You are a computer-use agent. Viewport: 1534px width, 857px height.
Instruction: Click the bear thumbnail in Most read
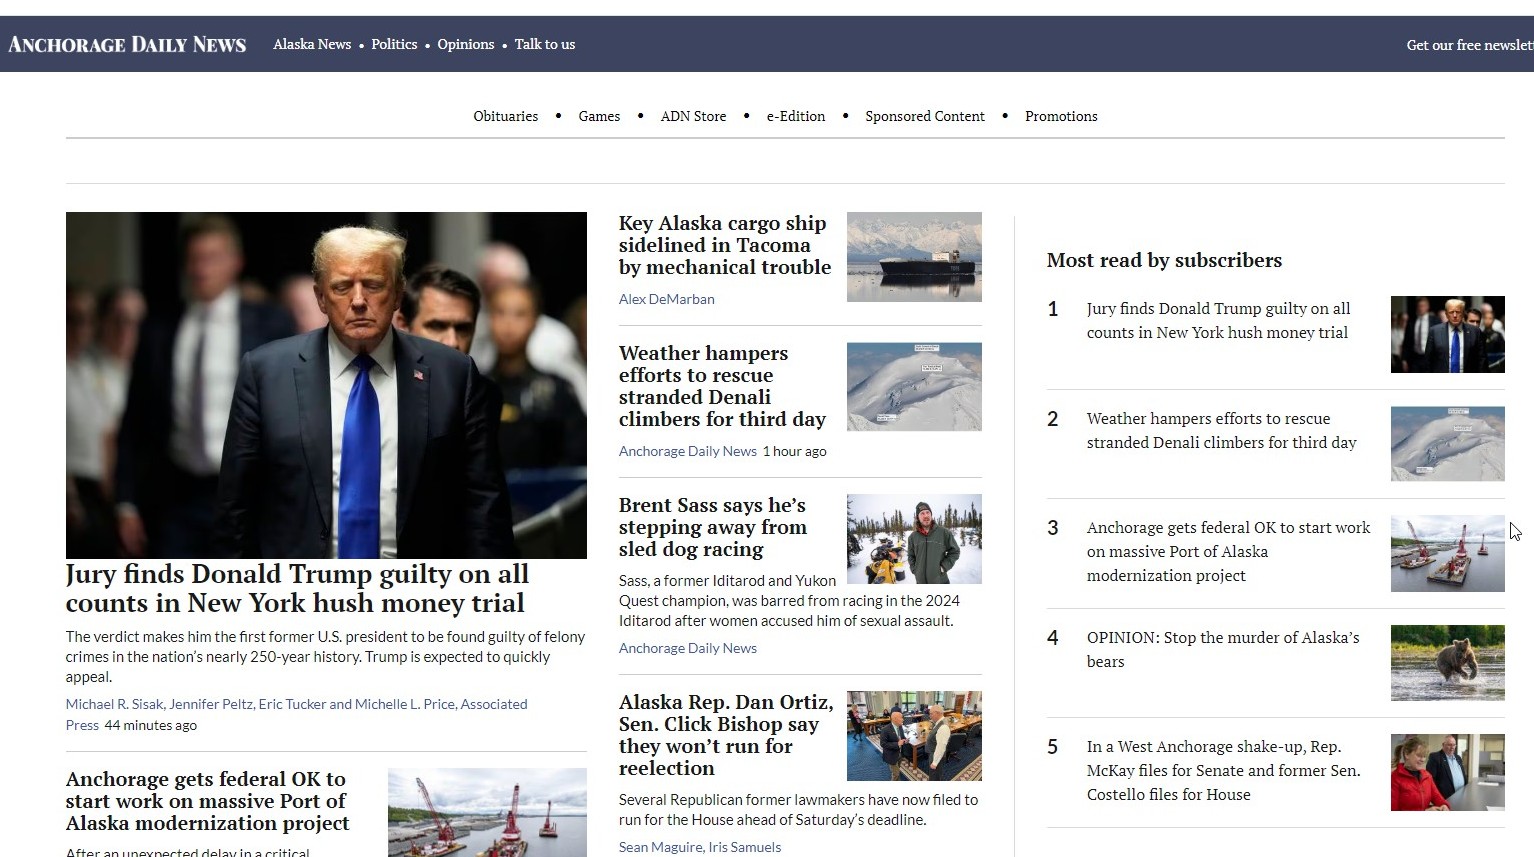tap(1447, 662)
